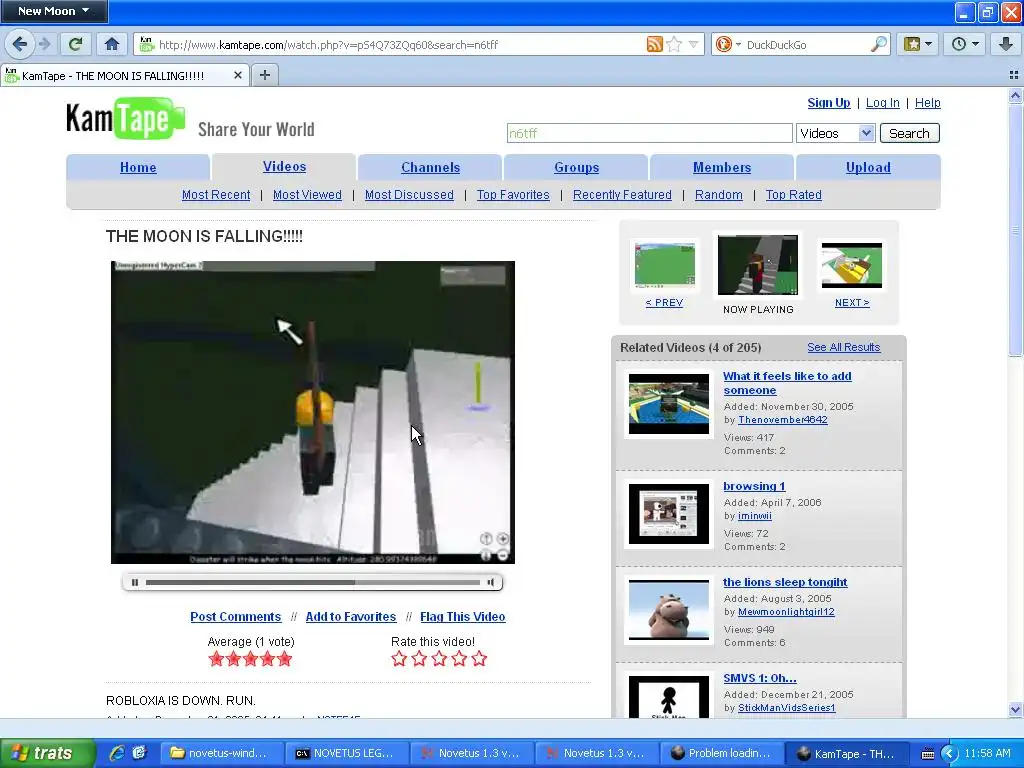The width and height of the screenshot is (1024, 768).
Task: Click the browser Forward arrow button
Action: tap(44, 44)
